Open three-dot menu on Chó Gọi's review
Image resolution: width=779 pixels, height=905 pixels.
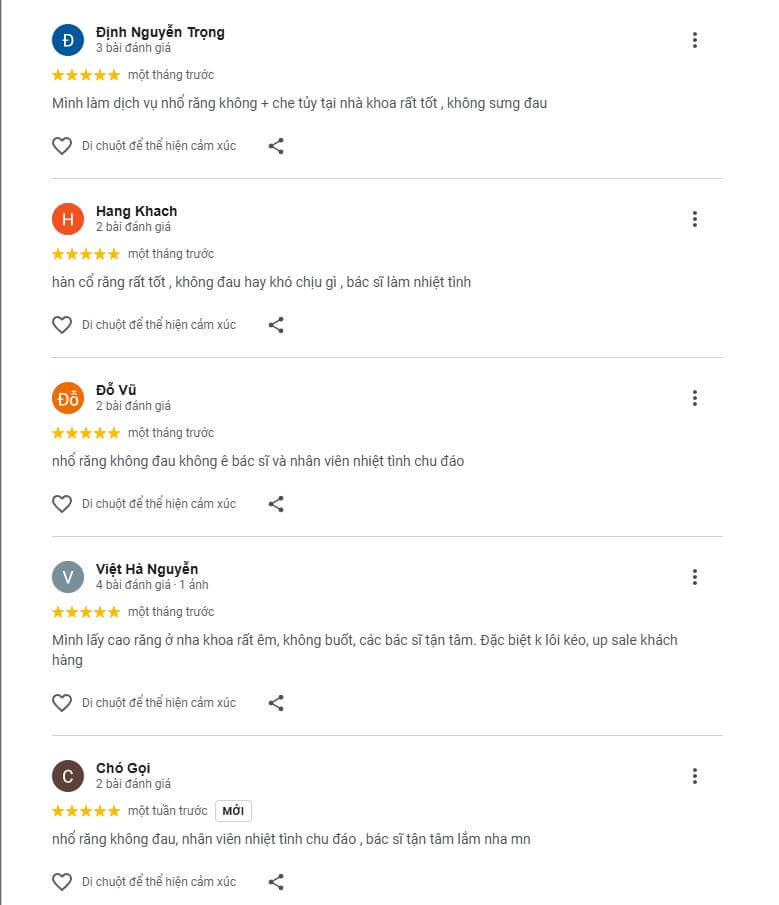694,776
